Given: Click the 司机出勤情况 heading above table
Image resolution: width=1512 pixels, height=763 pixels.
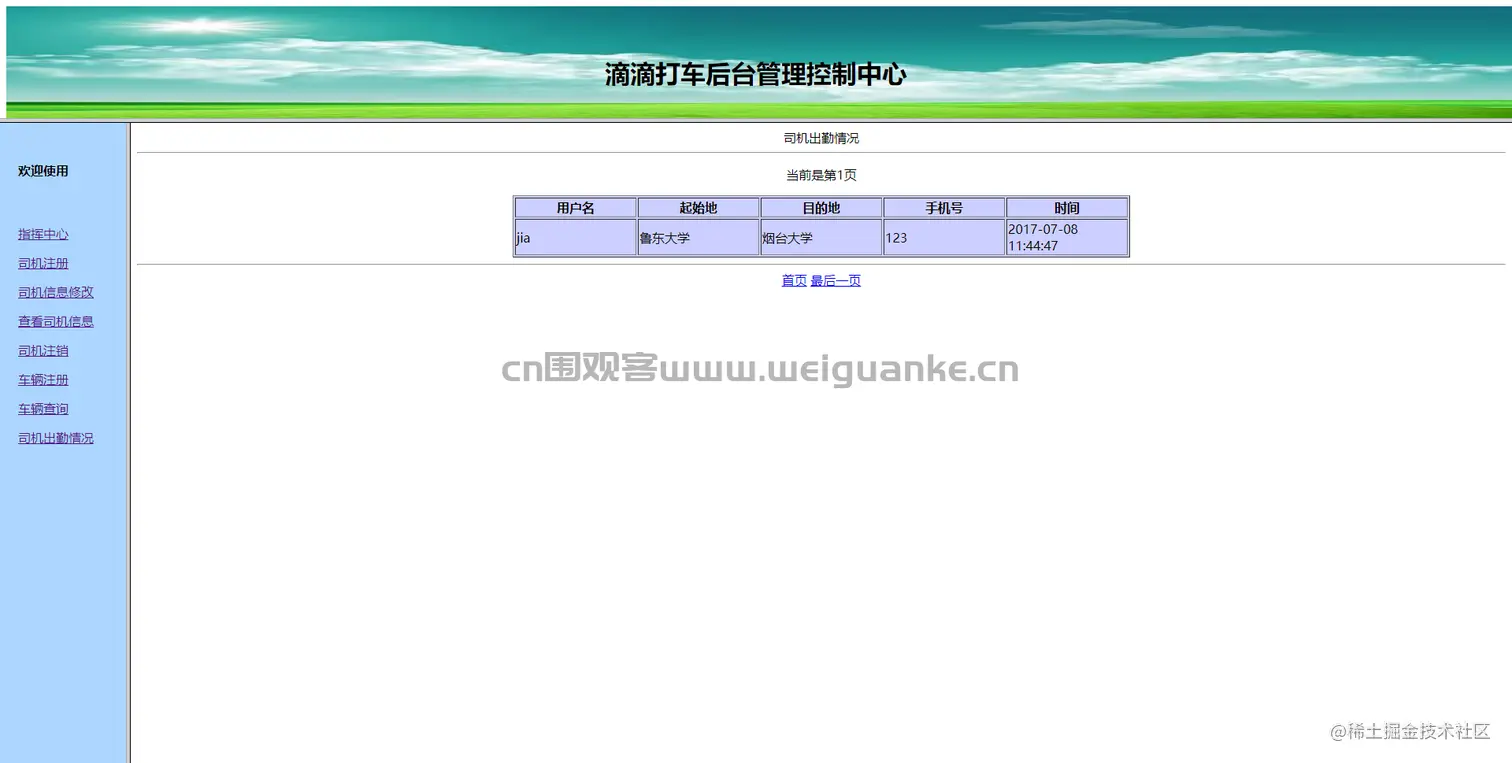Looking at the screenshot, I should pyautogui.click(x=821, y=138).
